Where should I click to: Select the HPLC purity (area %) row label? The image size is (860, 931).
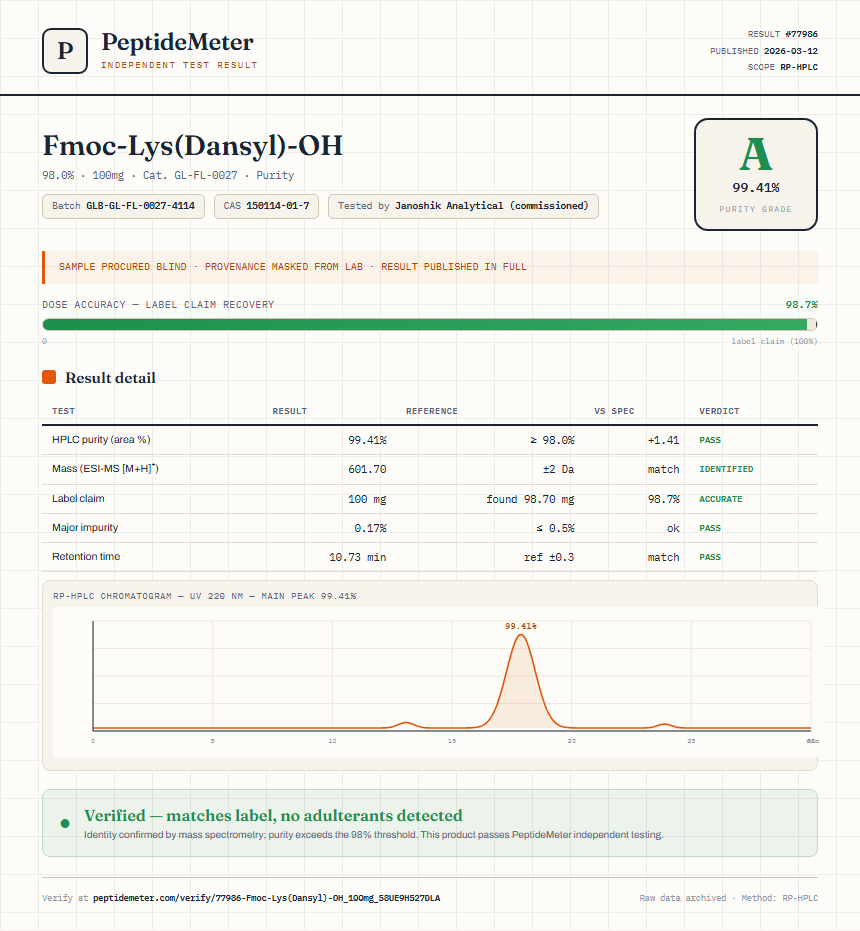[101, 439]
